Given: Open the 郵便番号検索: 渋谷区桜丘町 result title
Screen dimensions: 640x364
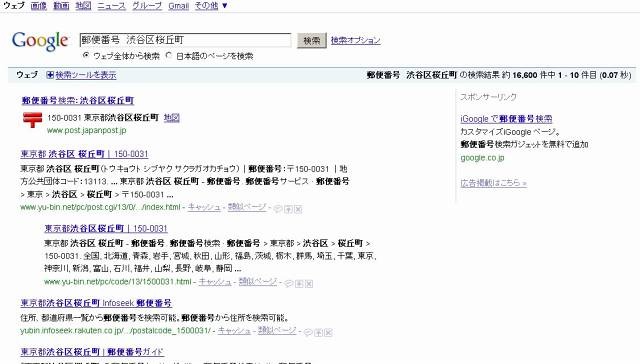Looking at the screenshot, I should pos(78,100).
